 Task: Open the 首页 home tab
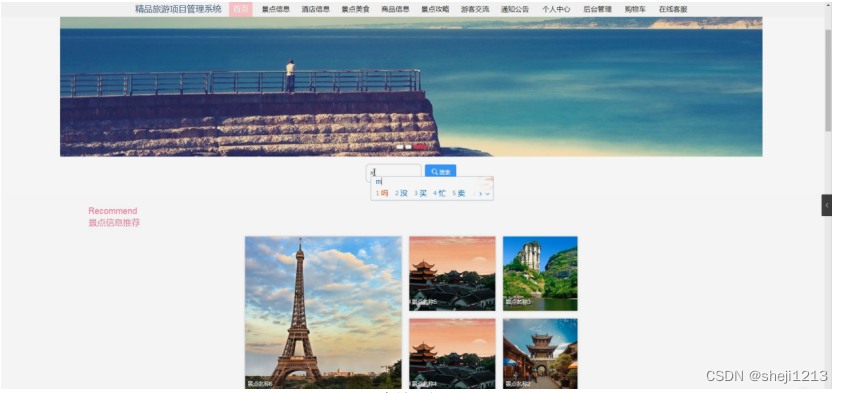coord(241,9)
